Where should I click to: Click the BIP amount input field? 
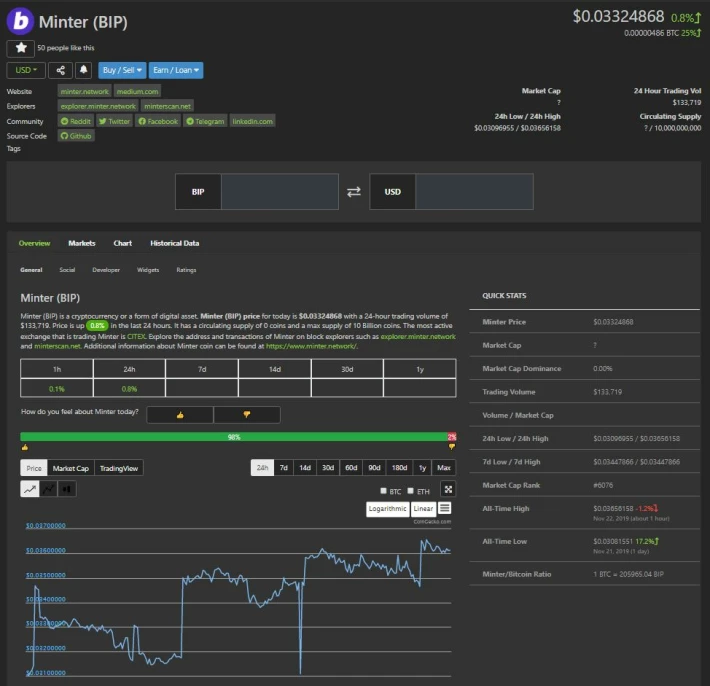pos(280,192)
